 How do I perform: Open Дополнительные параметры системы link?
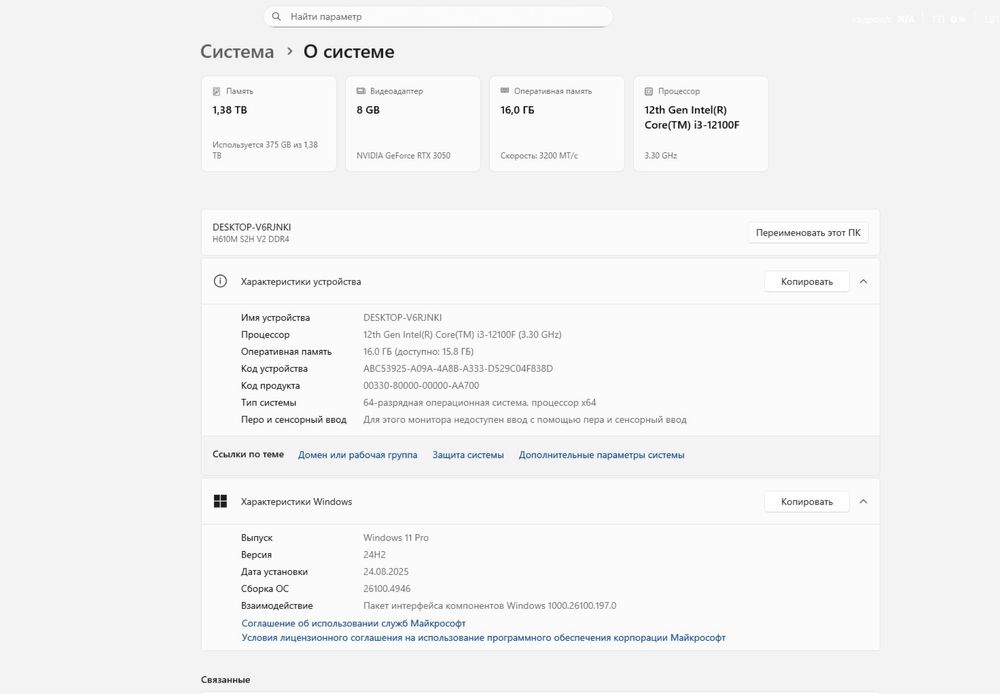coord(601,455)
